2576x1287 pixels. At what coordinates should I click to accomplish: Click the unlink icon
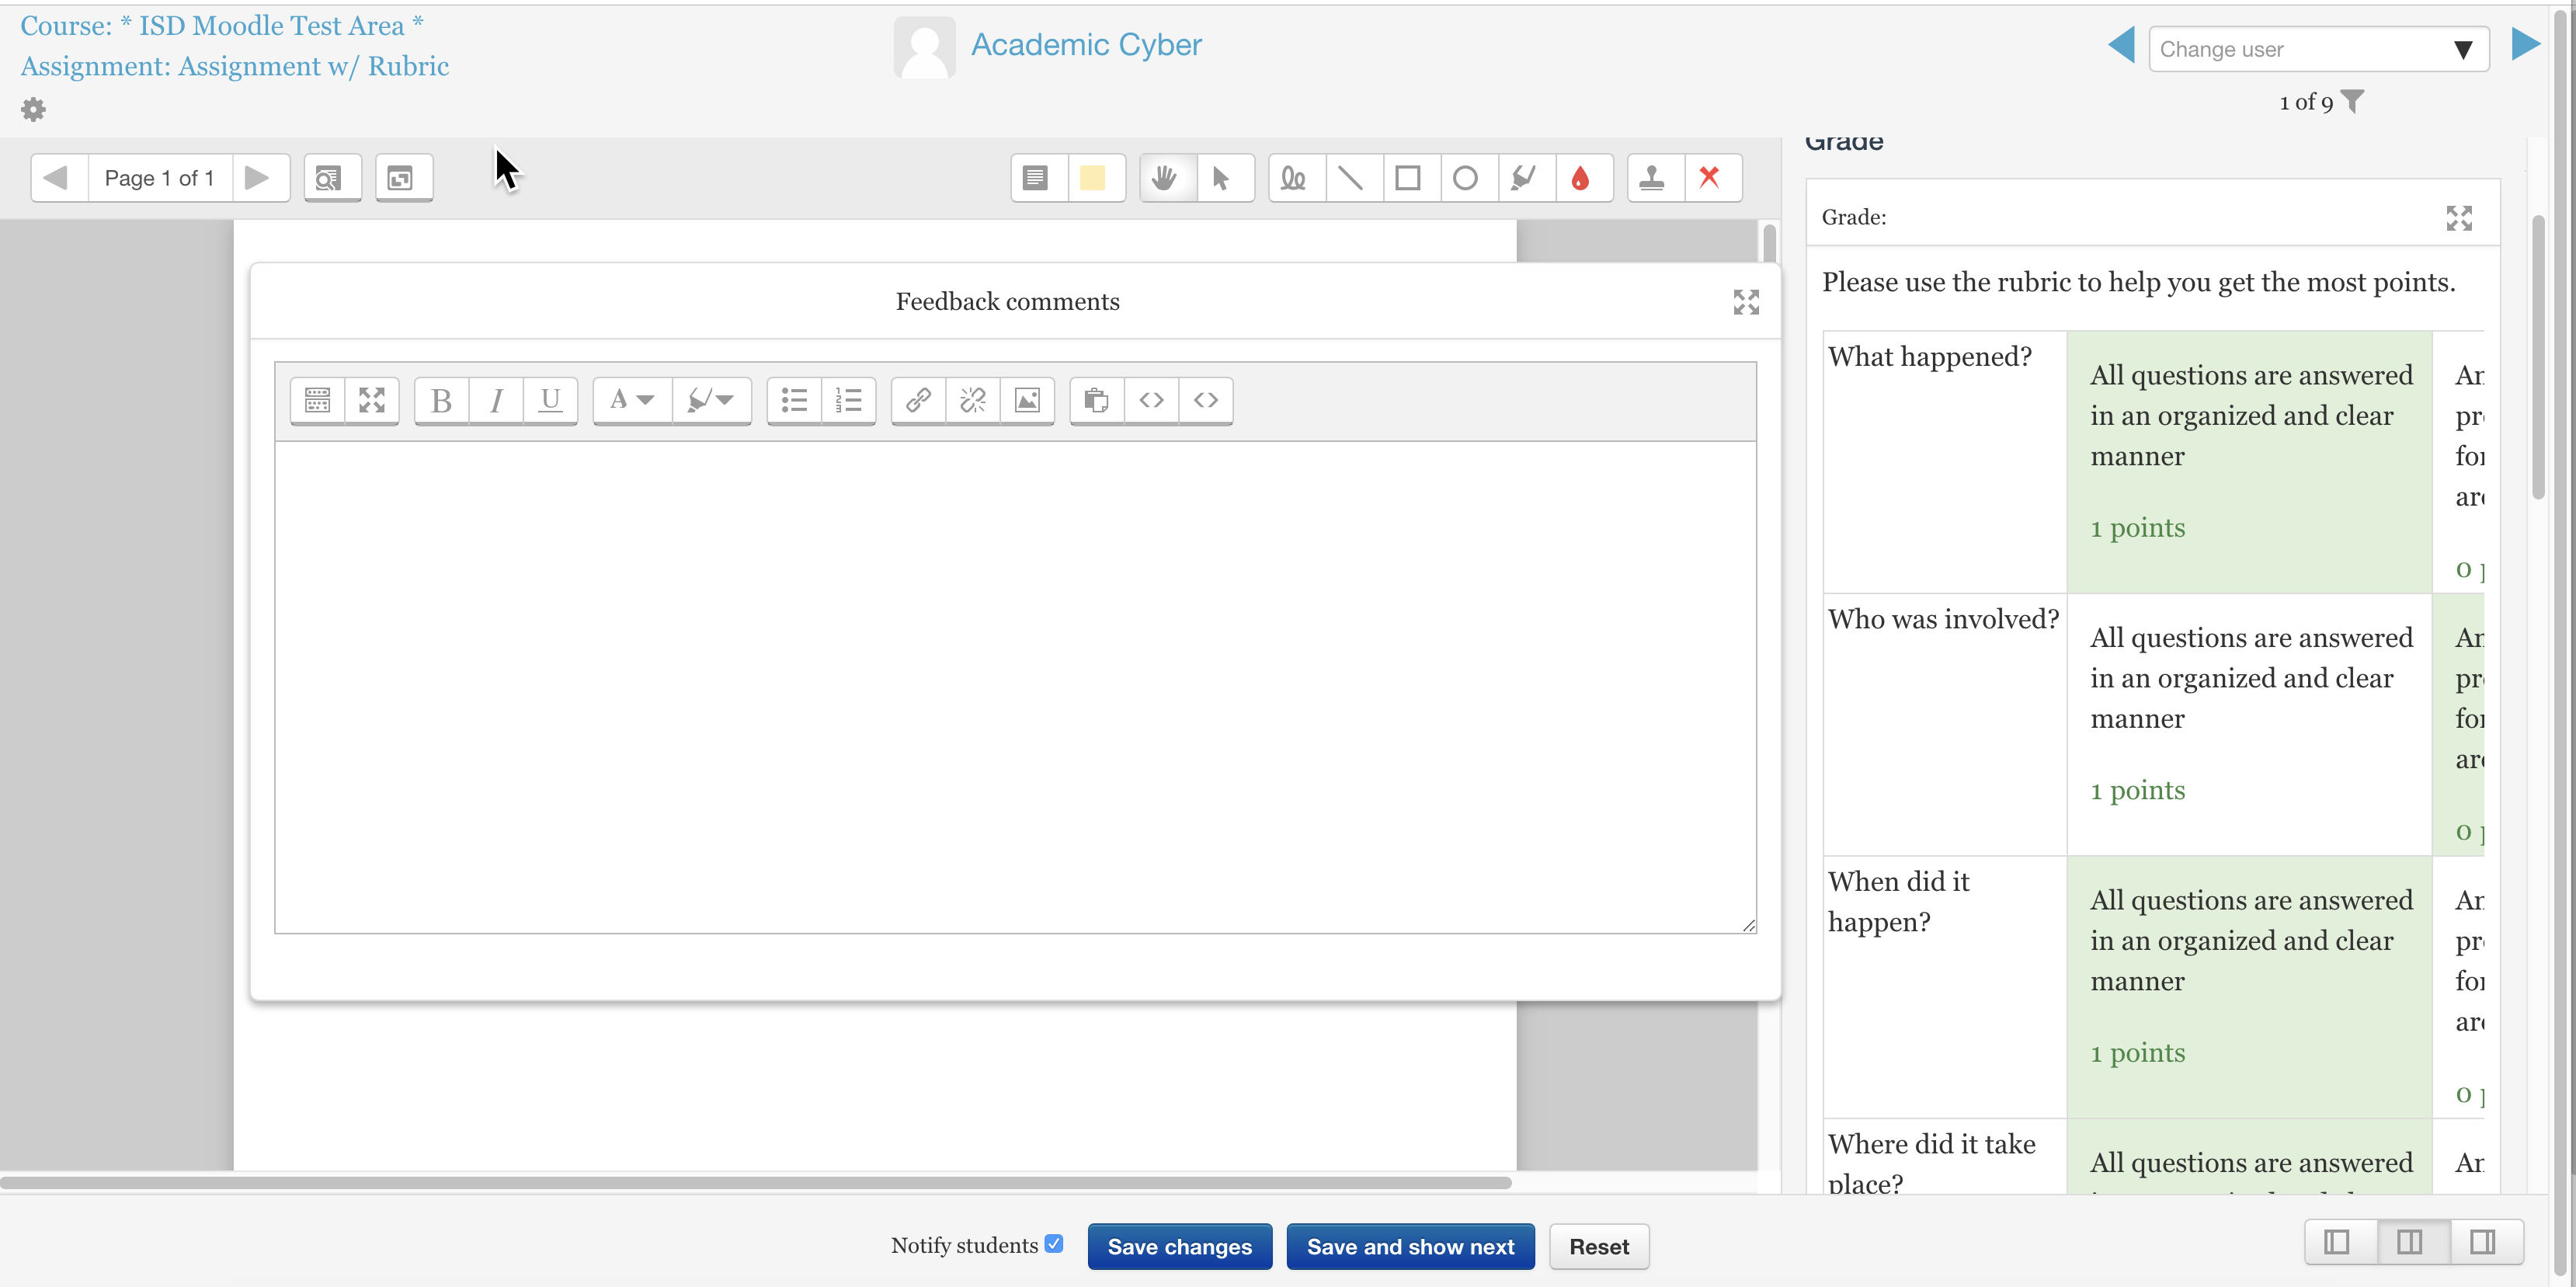pos(973,400)
